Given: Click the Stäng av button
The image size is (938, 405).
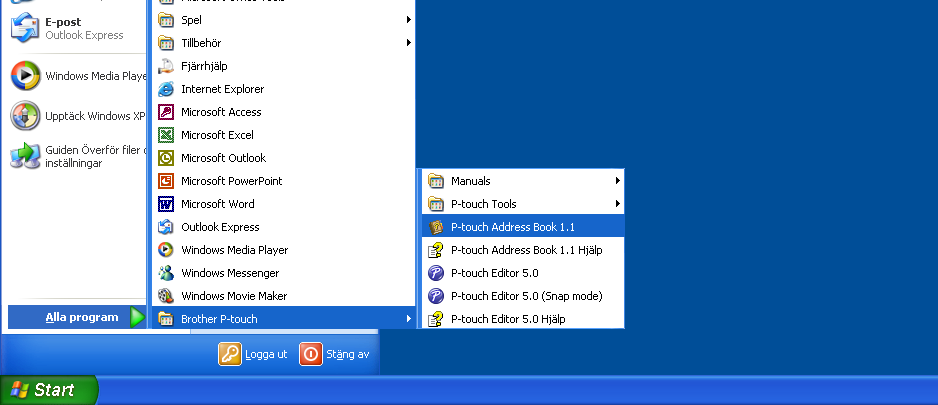Looking at the screenshot, I should [x=334, y=354].
